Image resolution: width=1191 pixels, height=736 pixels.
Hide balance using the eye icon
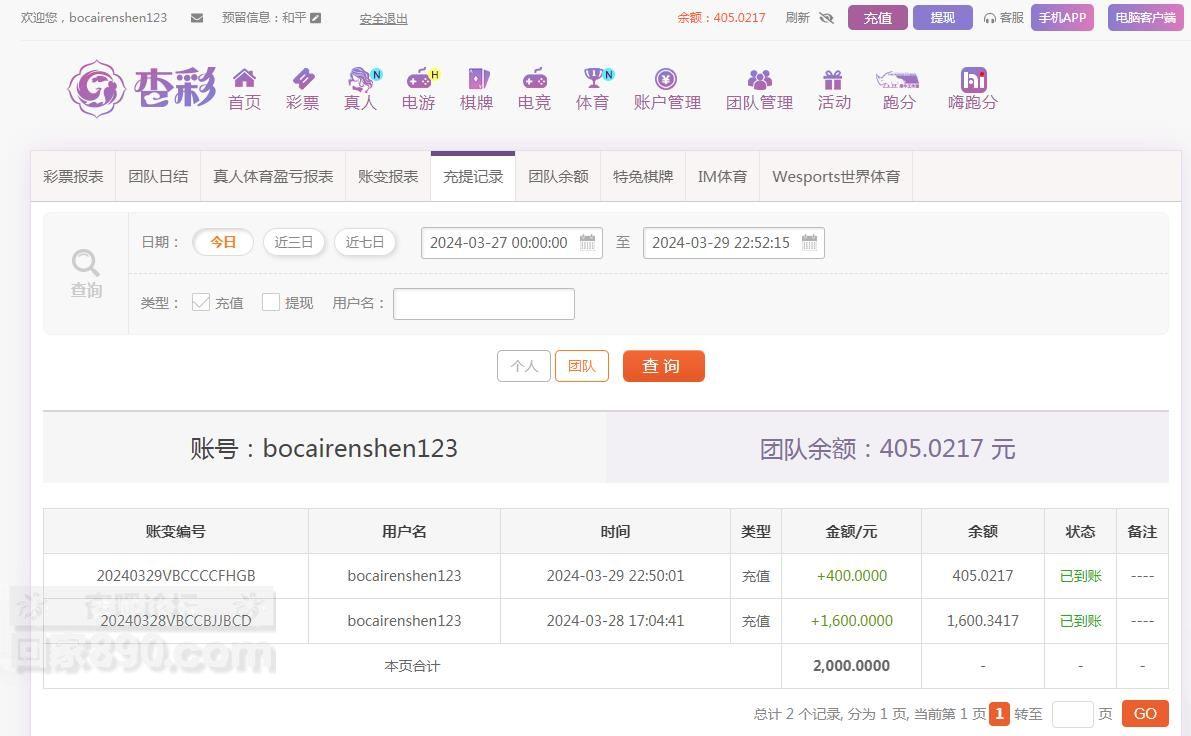tap(826, 18)
